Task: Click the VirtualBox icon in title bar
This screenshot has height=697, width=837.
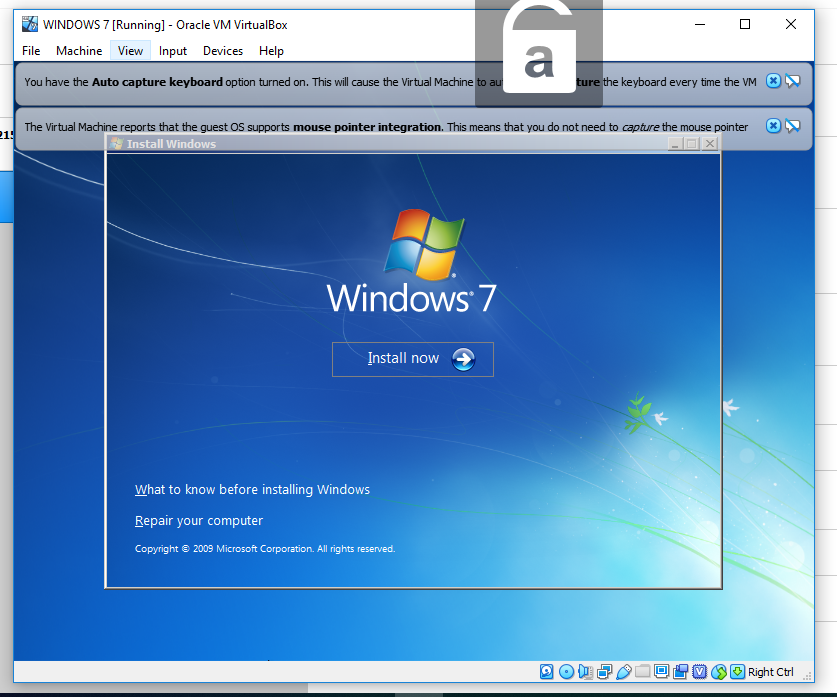Action: pyautogui.click(x=30, y=24)
